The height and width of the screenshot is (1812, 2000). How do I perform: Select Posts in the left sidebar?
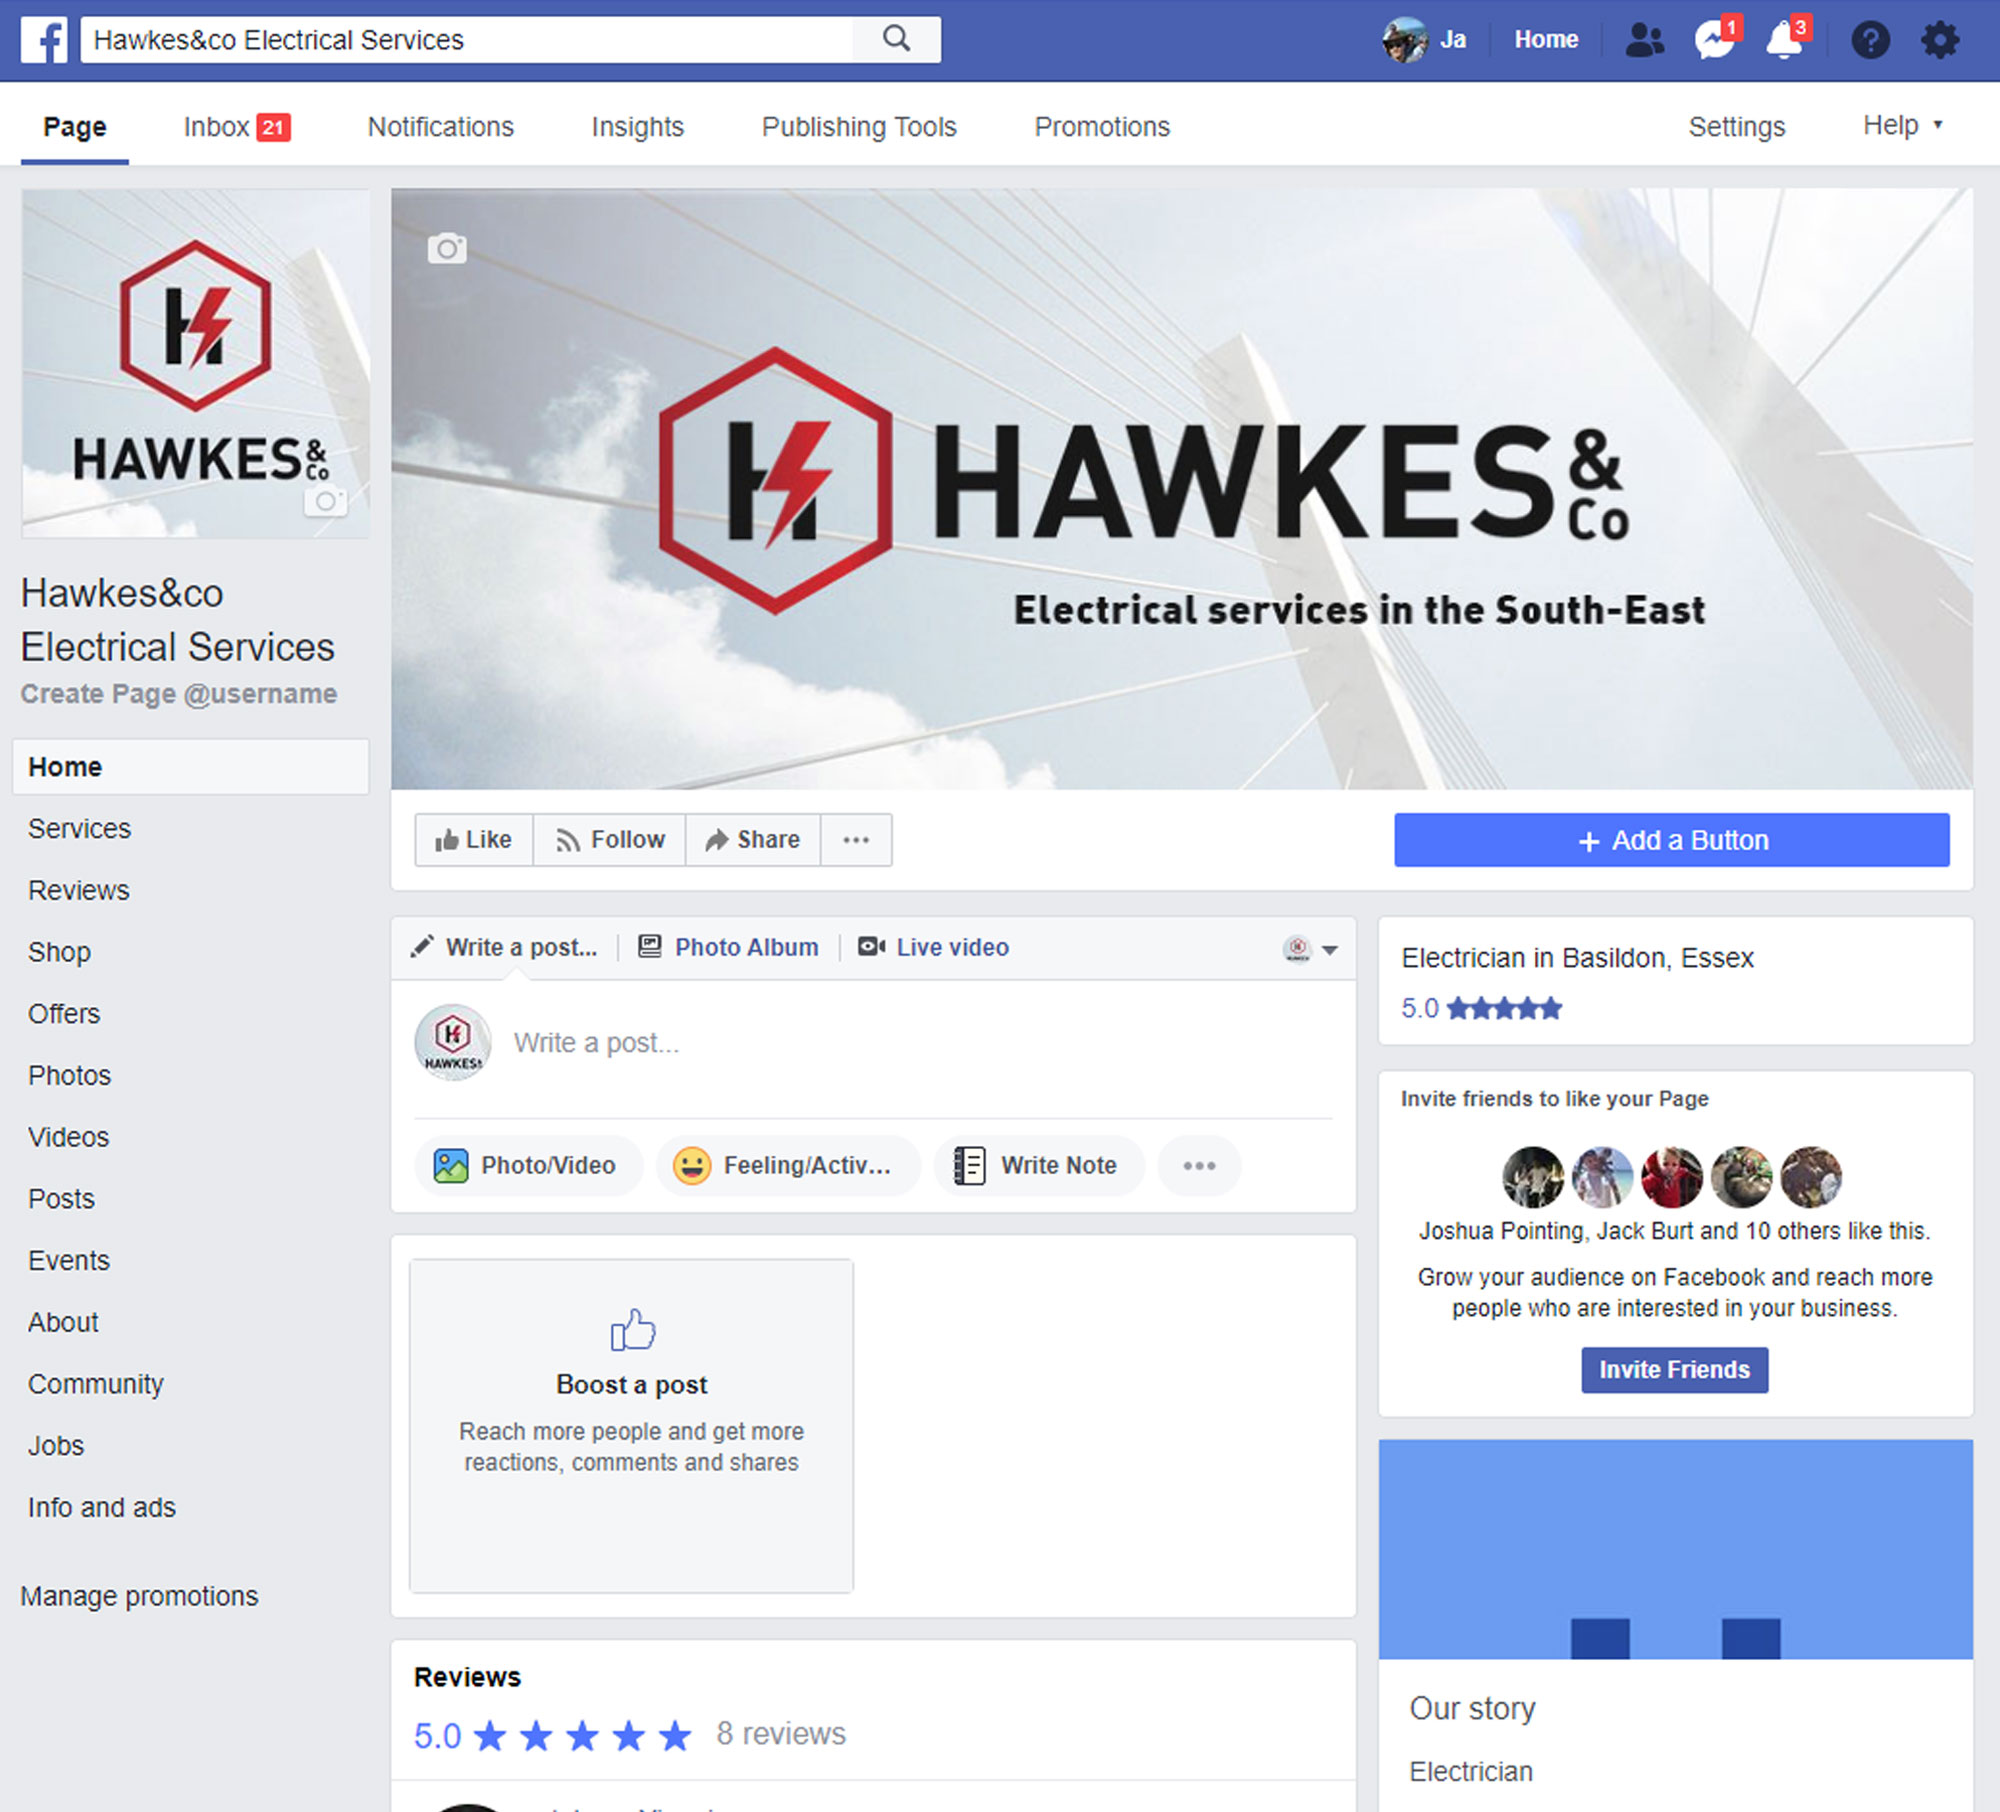[61, 1199]
